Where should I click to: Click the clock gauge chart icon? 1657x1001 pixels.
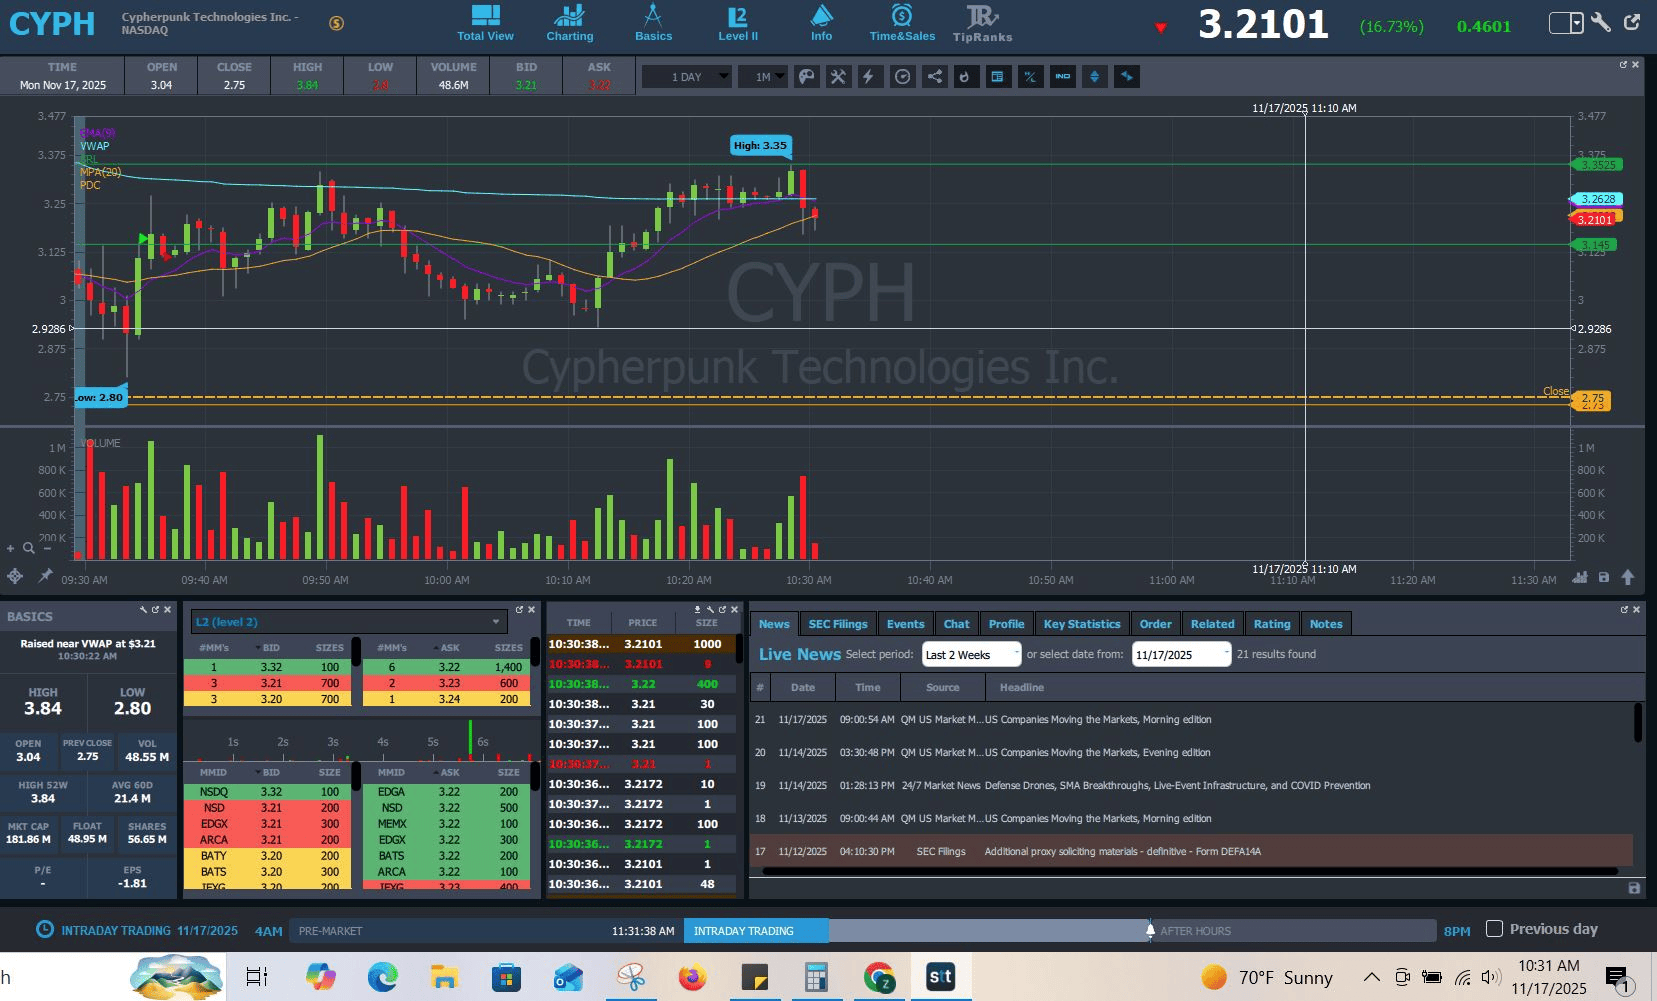tap(902, 77)
